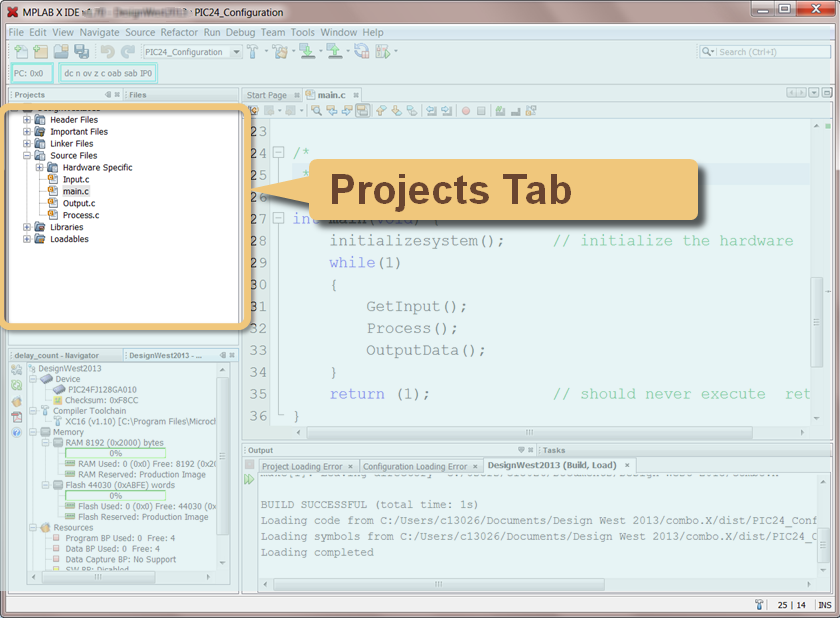Open the PIC24_Configuration dropdown

tap(235, 51)
